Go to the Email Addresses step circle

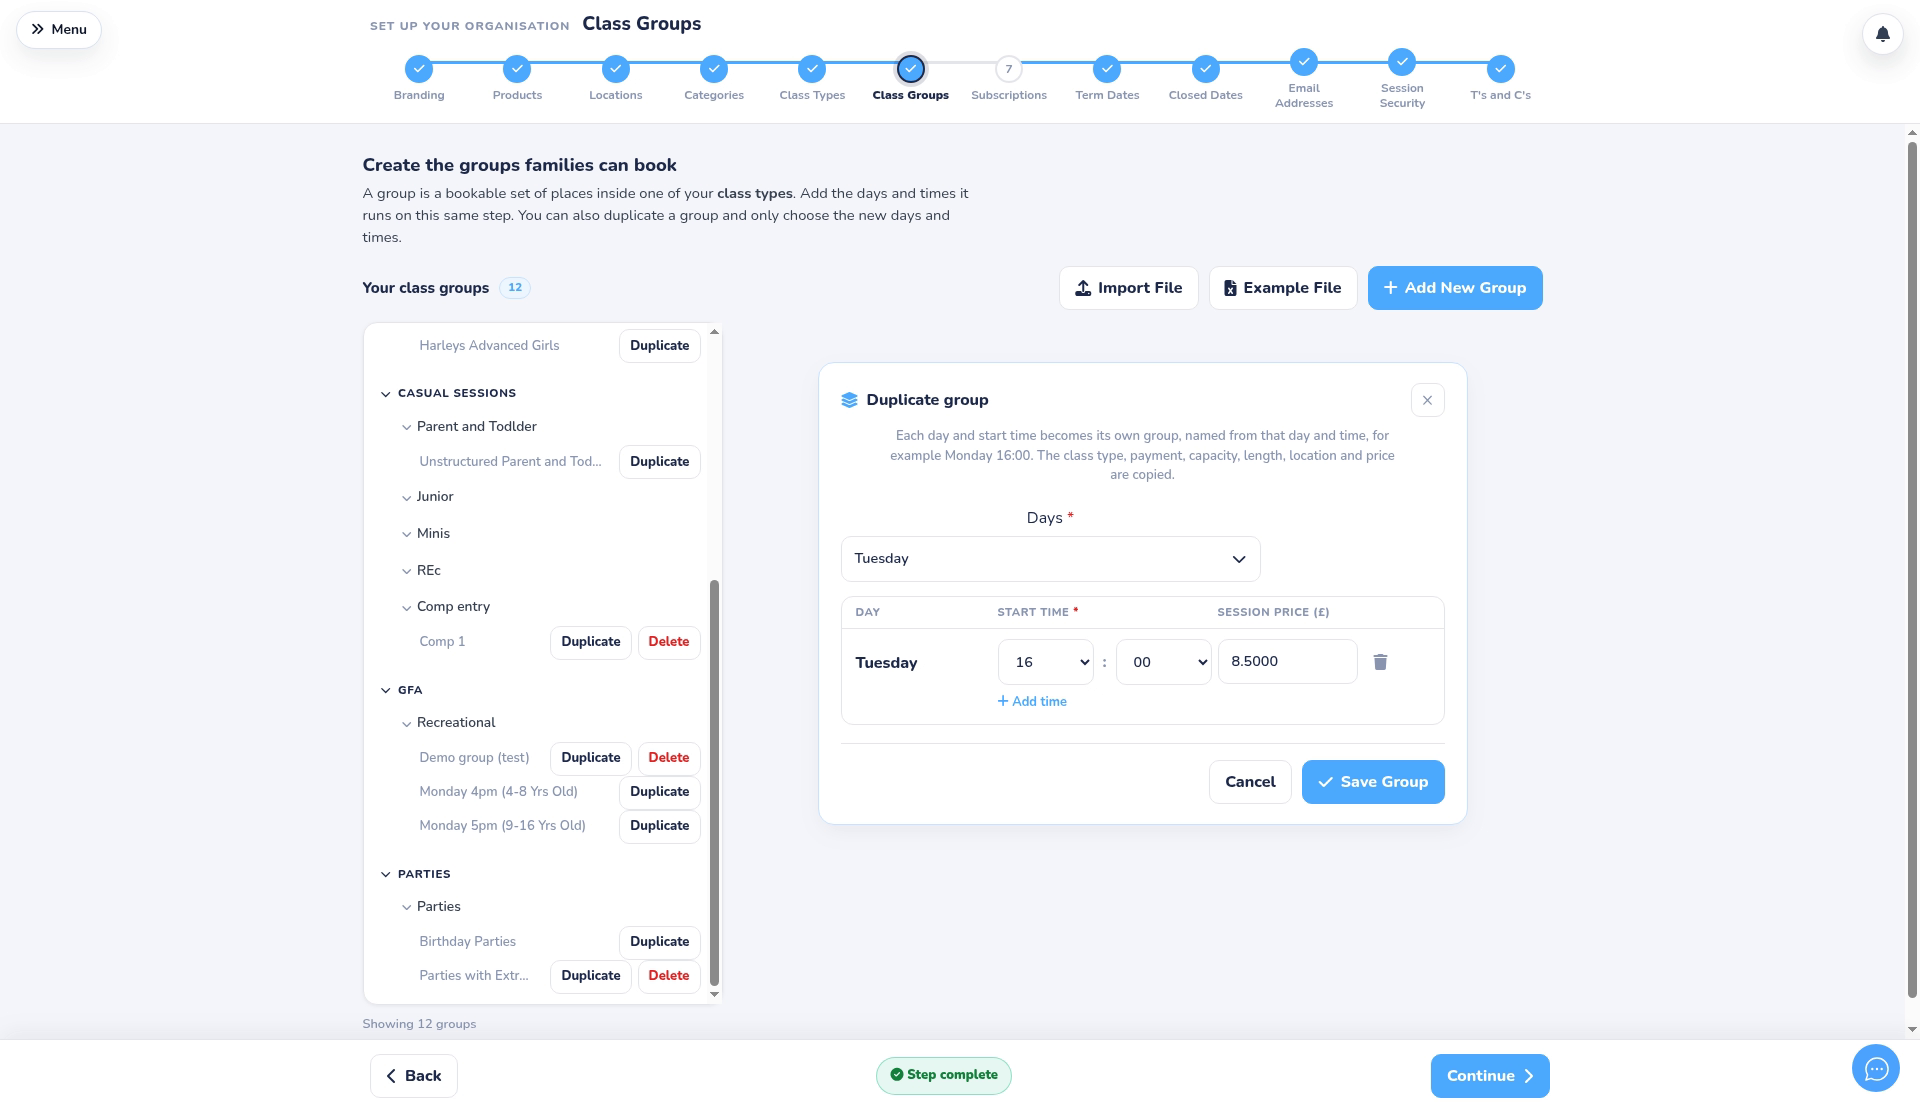1304,62
